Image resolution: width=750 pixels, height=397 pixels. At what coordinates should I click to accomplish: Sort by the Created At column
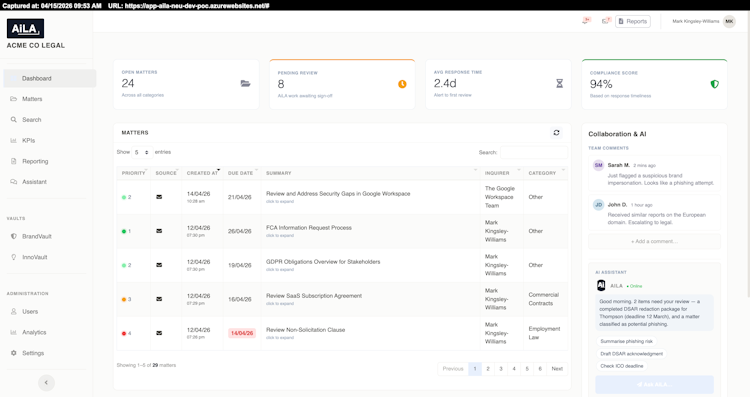pyautogui.click(x=202, y=173)
